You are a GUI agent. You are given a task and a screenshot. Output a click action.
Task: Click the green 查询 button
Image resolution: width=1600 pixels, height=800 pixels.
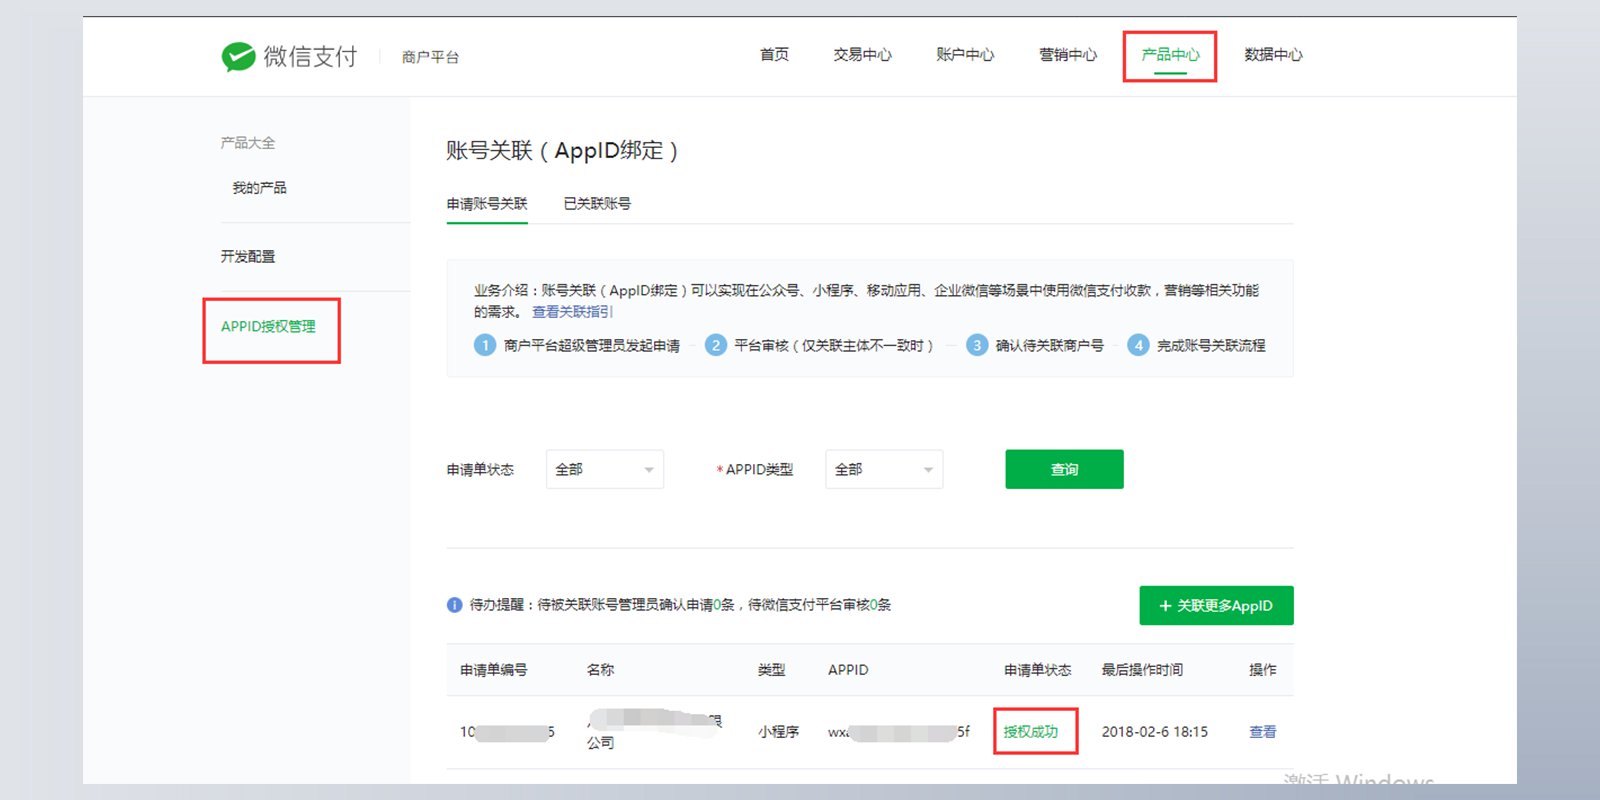(1064, 469)
